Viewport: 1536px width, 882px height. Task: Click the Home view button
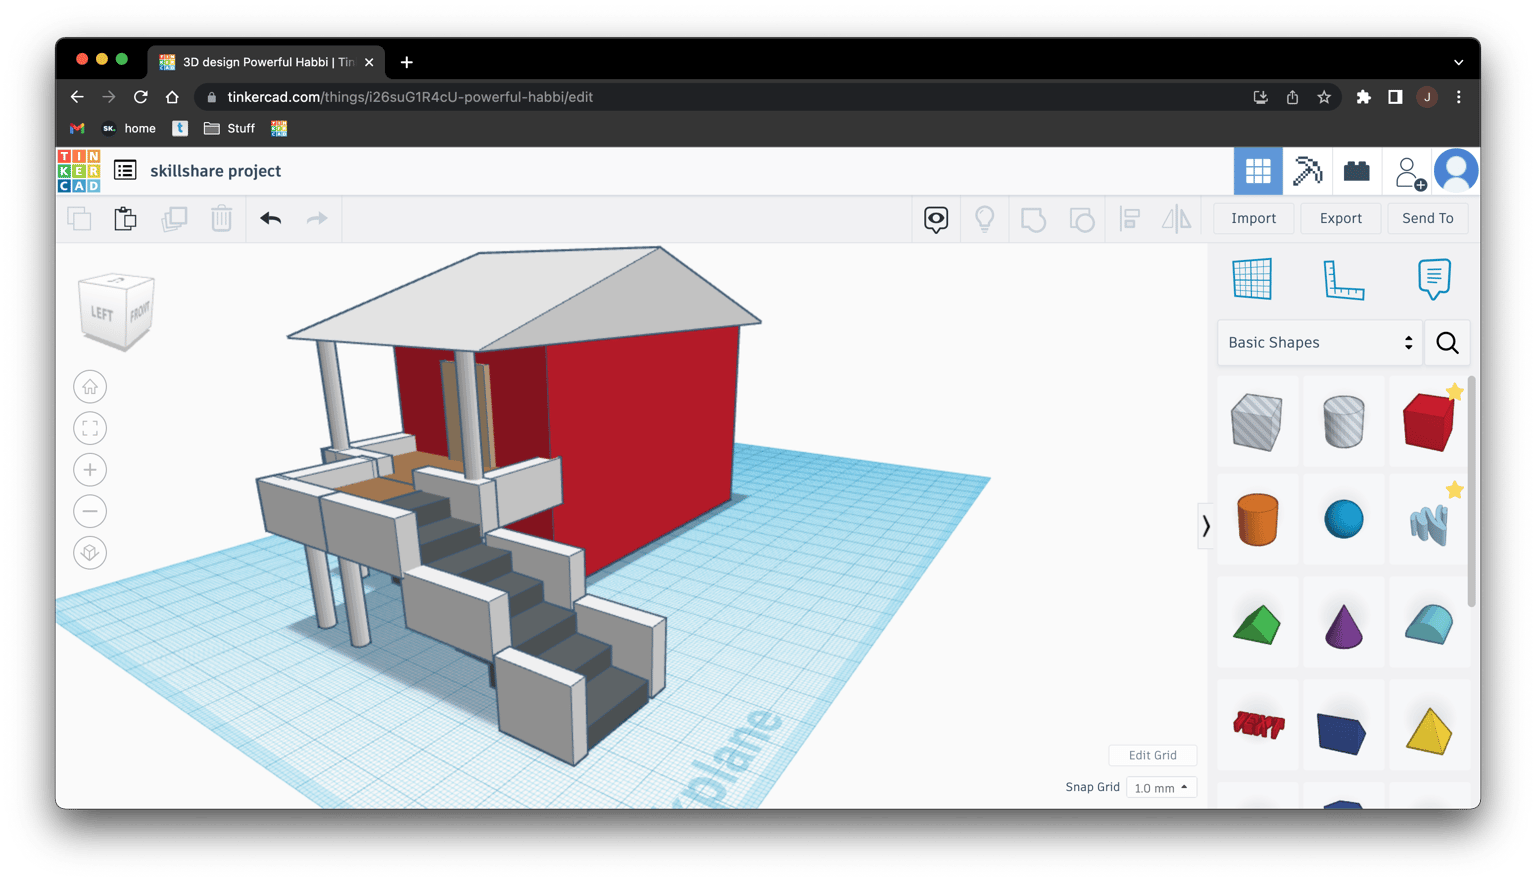pyautogui.click(x=90, y=387)
